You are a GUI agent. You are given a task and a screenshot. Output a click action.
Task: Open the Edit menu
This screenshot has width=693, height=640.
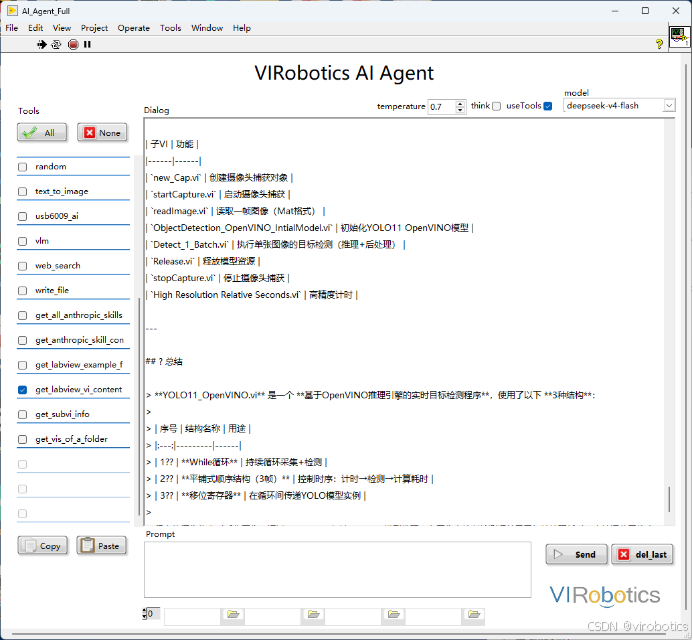click(x=35, y=28)
